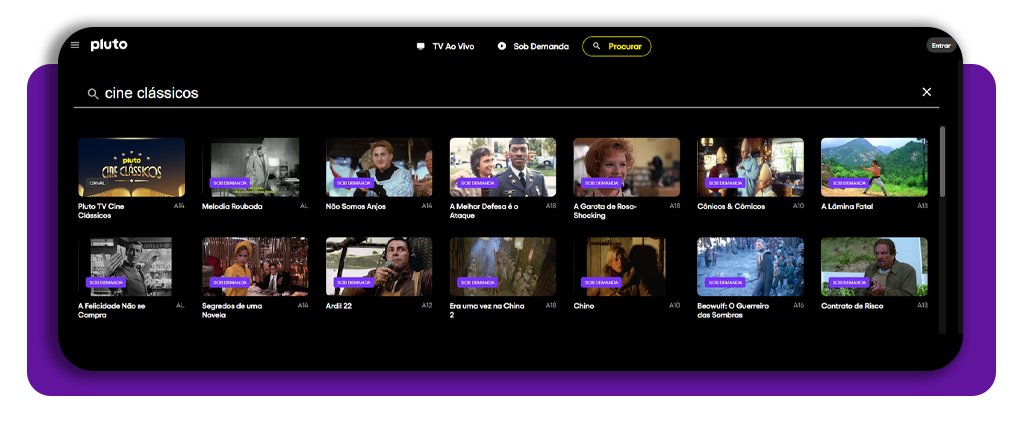Open Melodia Roubada thumbnail

click(255, 167)
